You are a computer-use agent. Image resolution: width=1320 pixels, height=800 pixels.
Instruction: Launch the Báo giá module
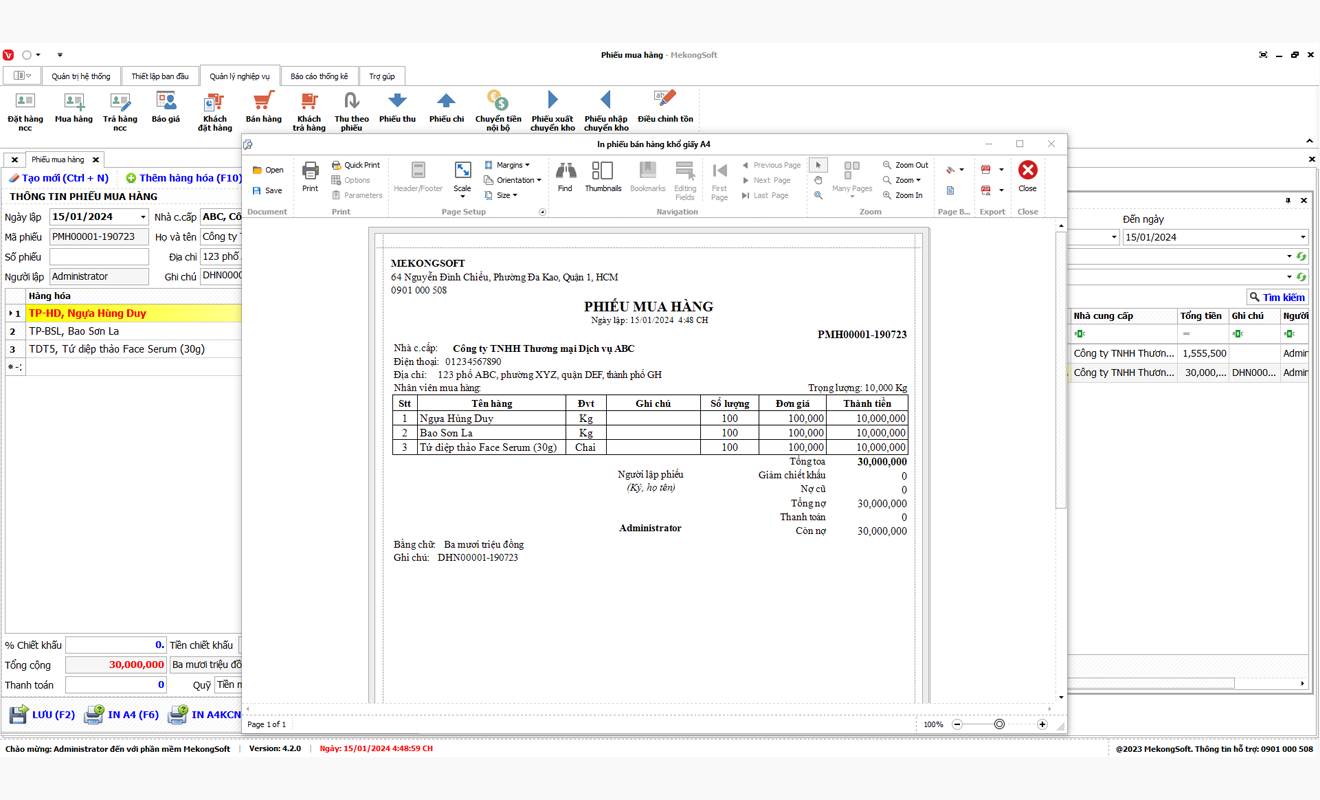(x=166, y=108)
